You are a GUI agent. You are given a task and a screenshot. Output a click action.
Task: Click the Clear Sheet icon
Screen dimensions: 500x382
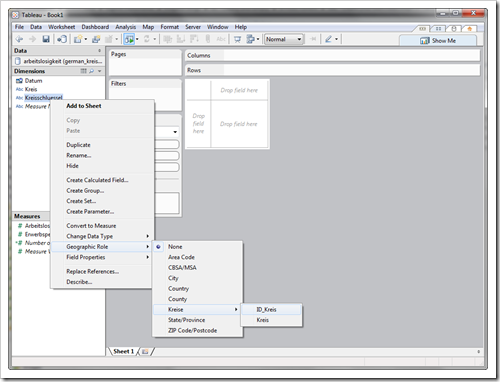point(109,39)
